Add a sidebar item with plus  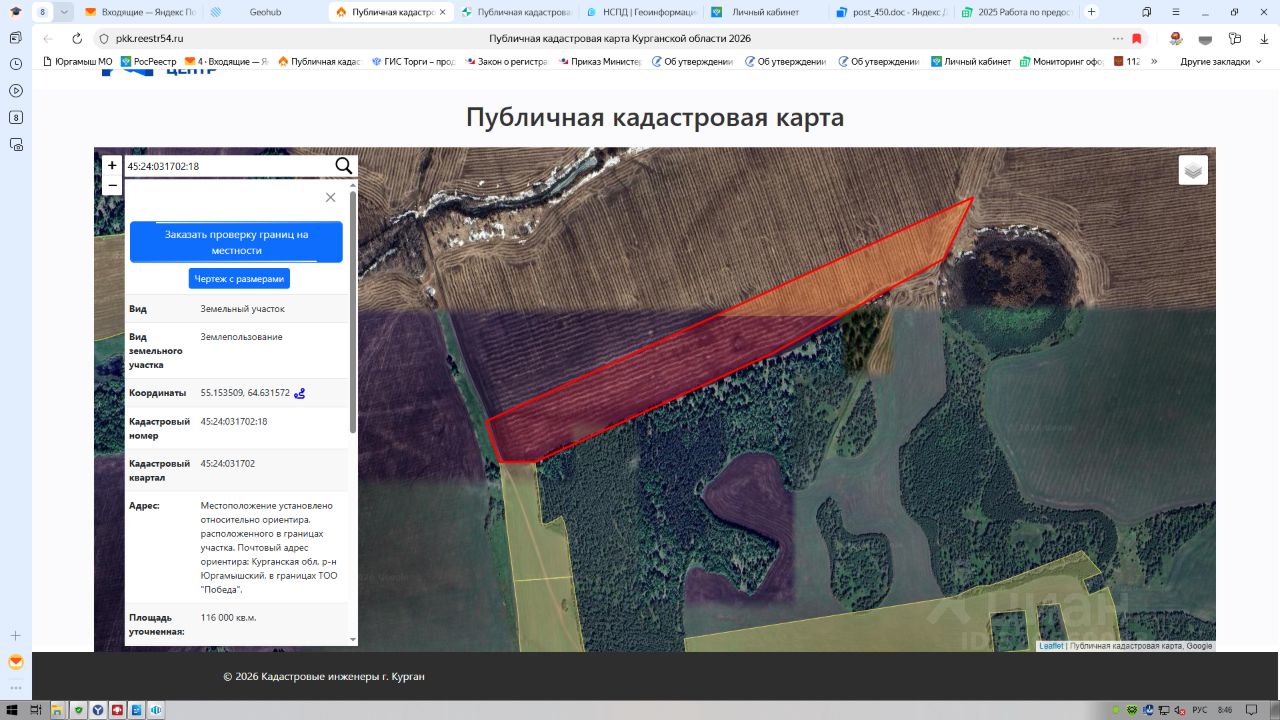click(x=16, y=635)
